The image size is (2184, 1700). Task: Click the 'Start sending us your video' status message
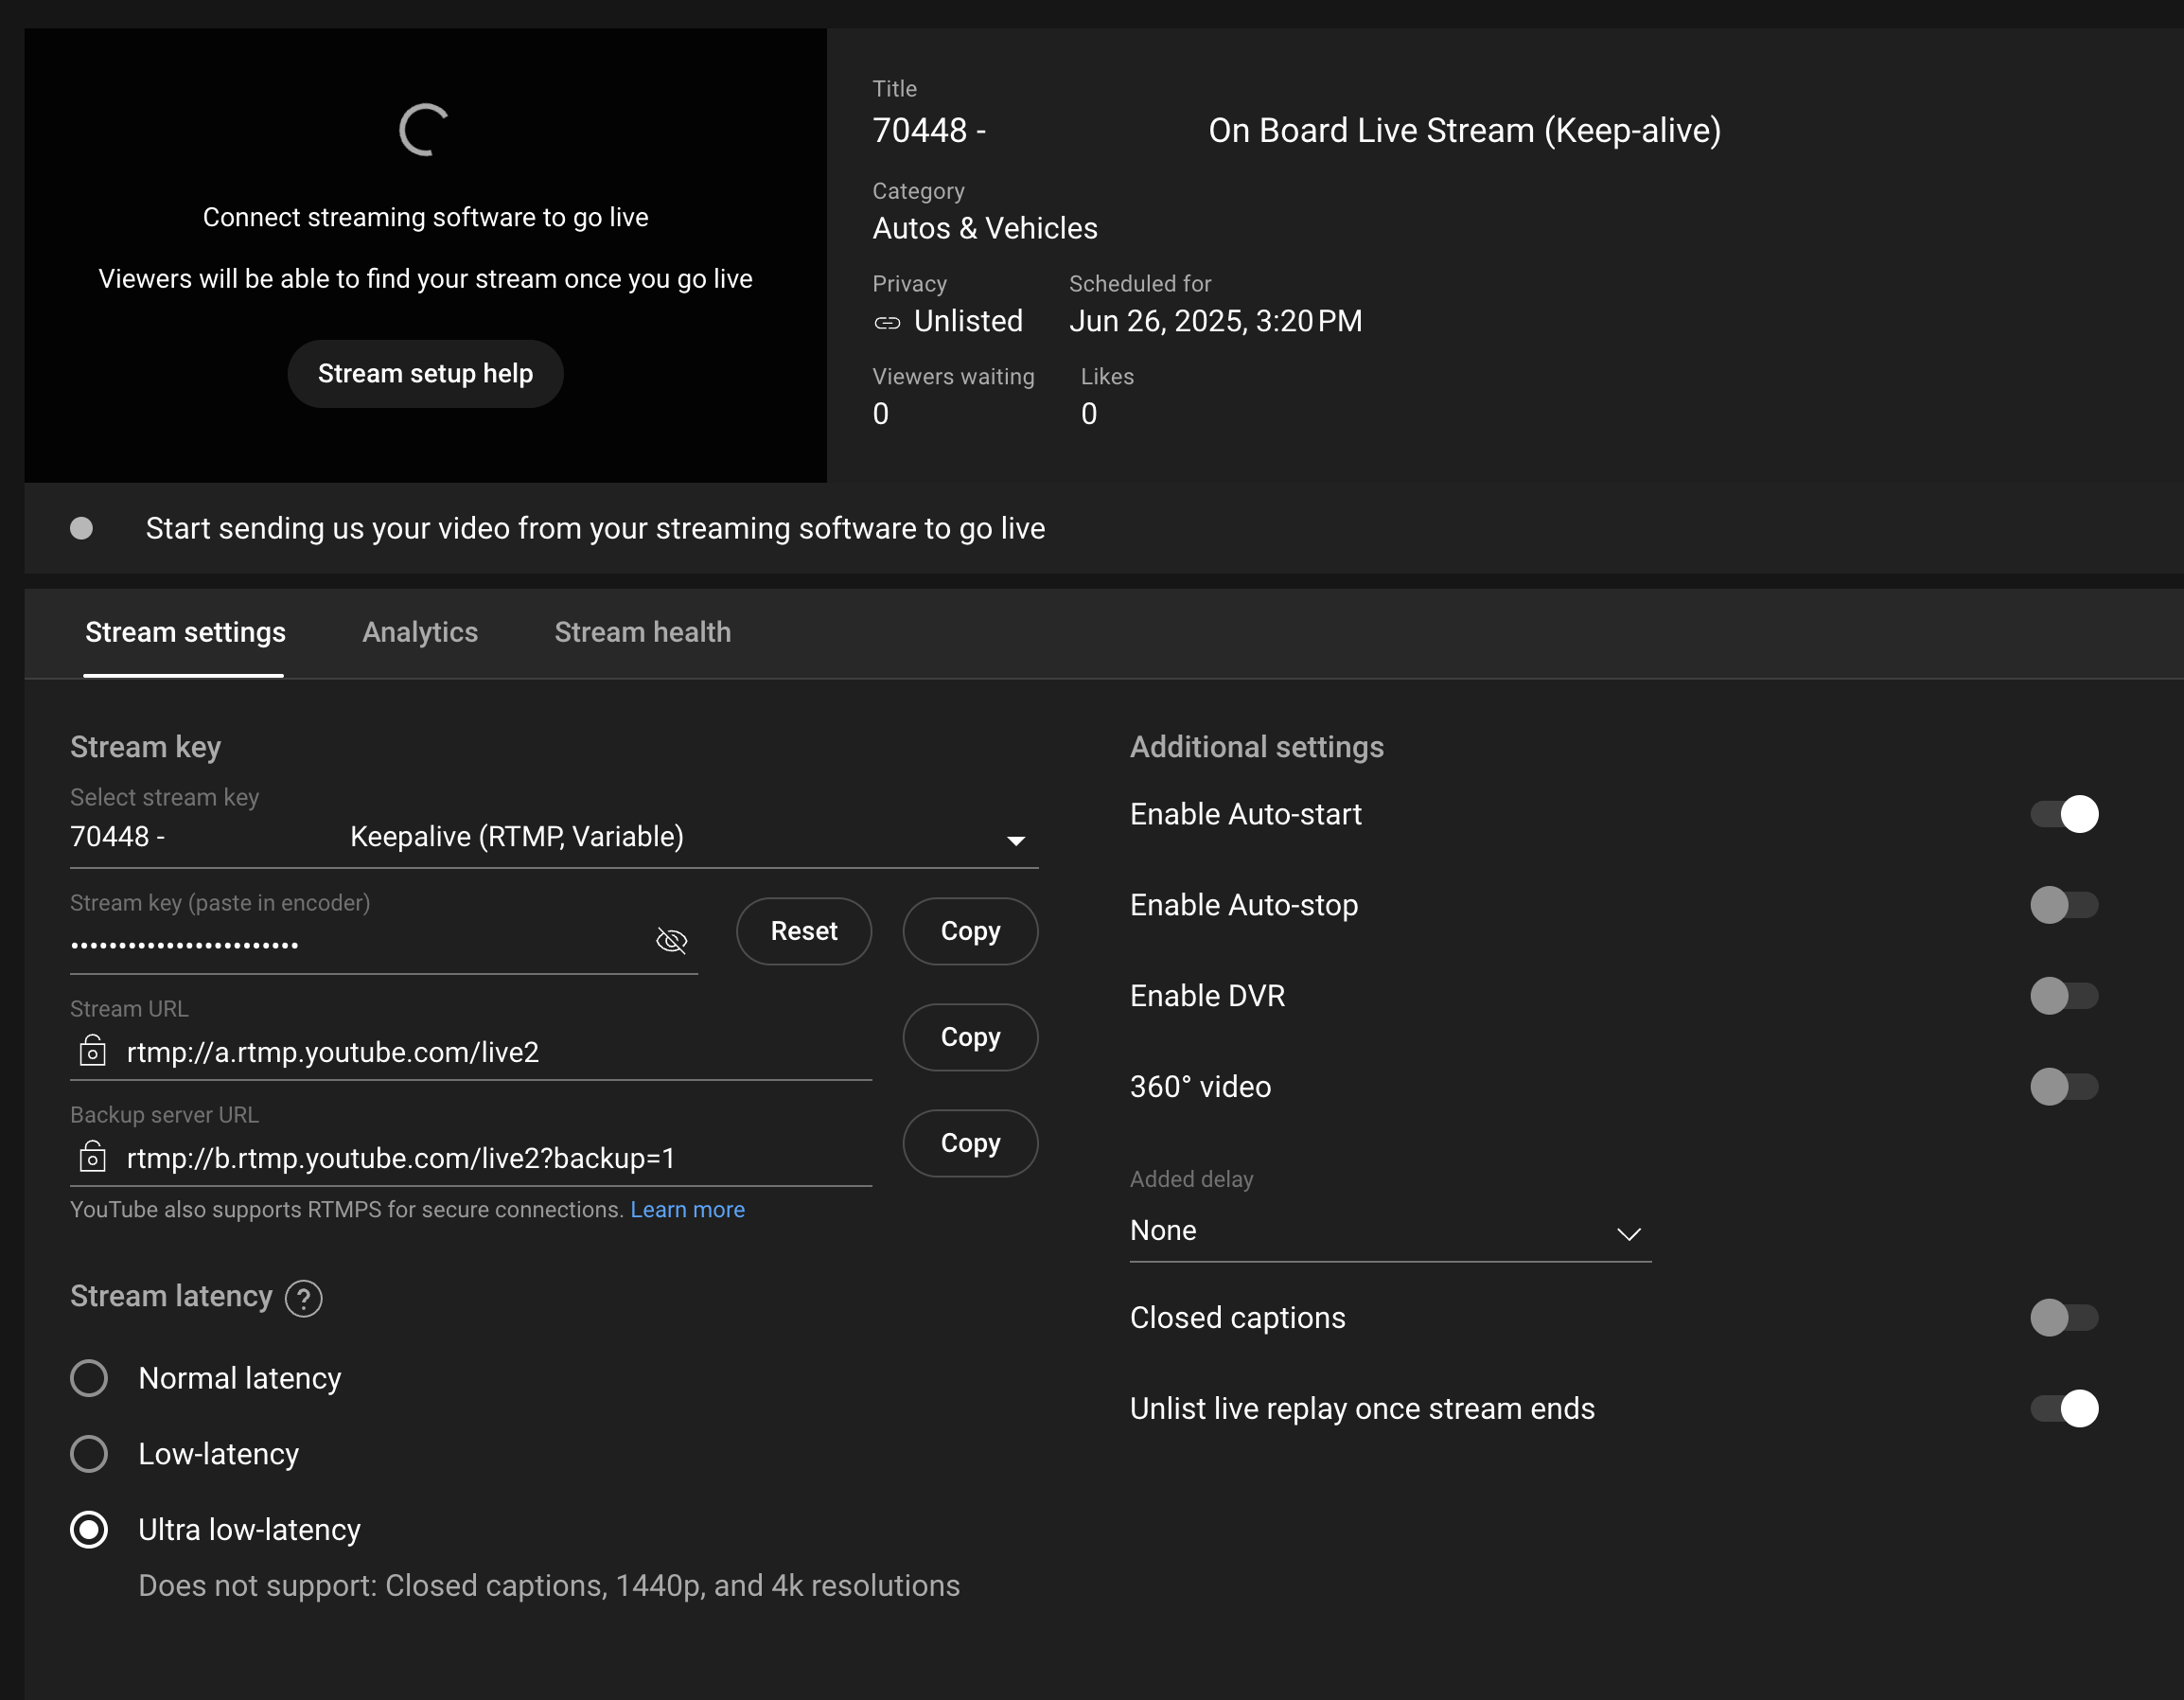tap(595, 528)
